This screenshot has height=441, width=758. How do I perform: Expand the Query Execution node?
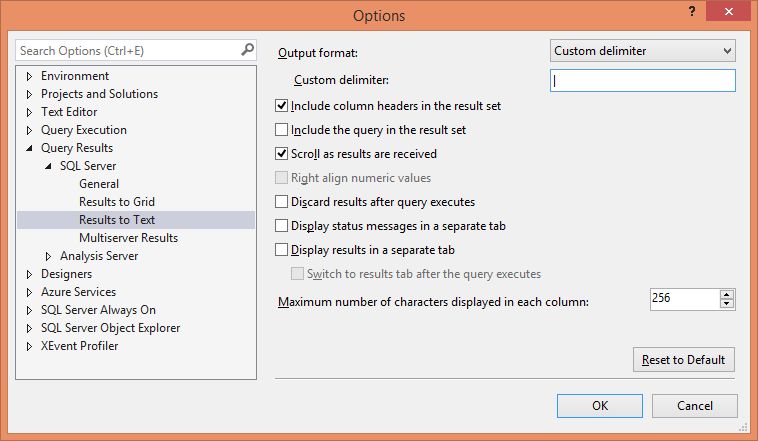[x=29, y=130]
